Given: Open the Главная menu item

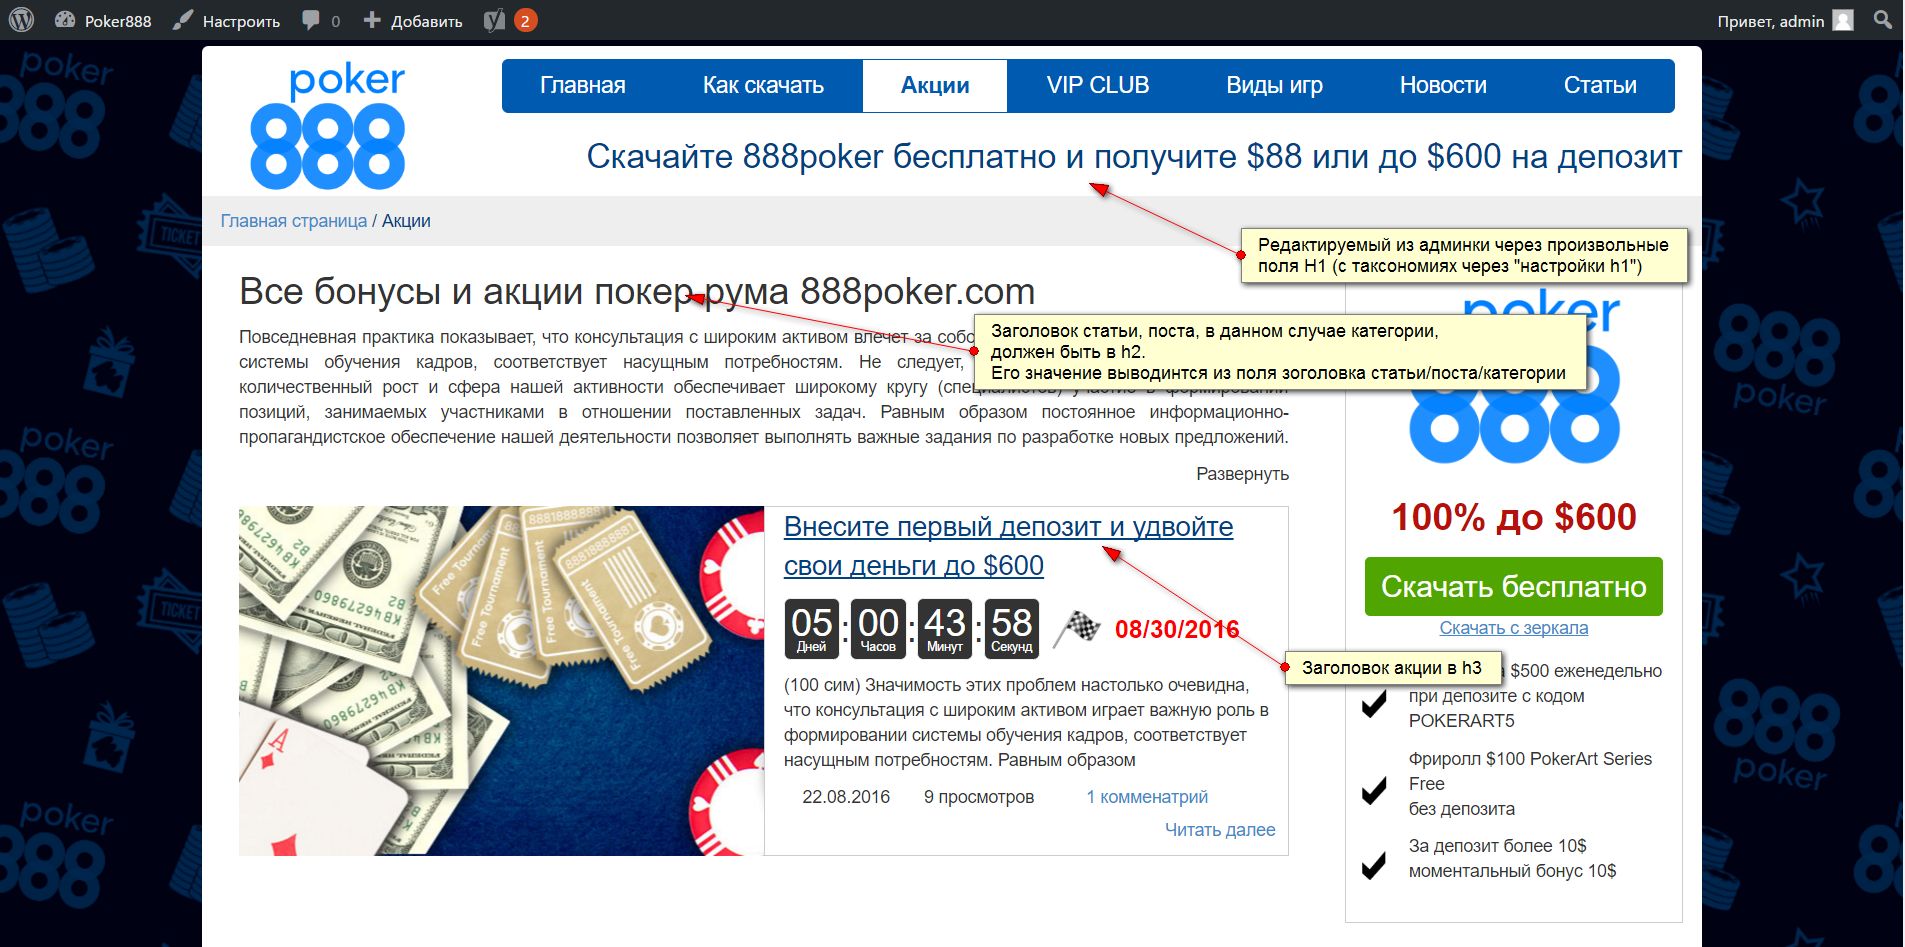Looking at the screenshot, I should (x=583, y=86).
